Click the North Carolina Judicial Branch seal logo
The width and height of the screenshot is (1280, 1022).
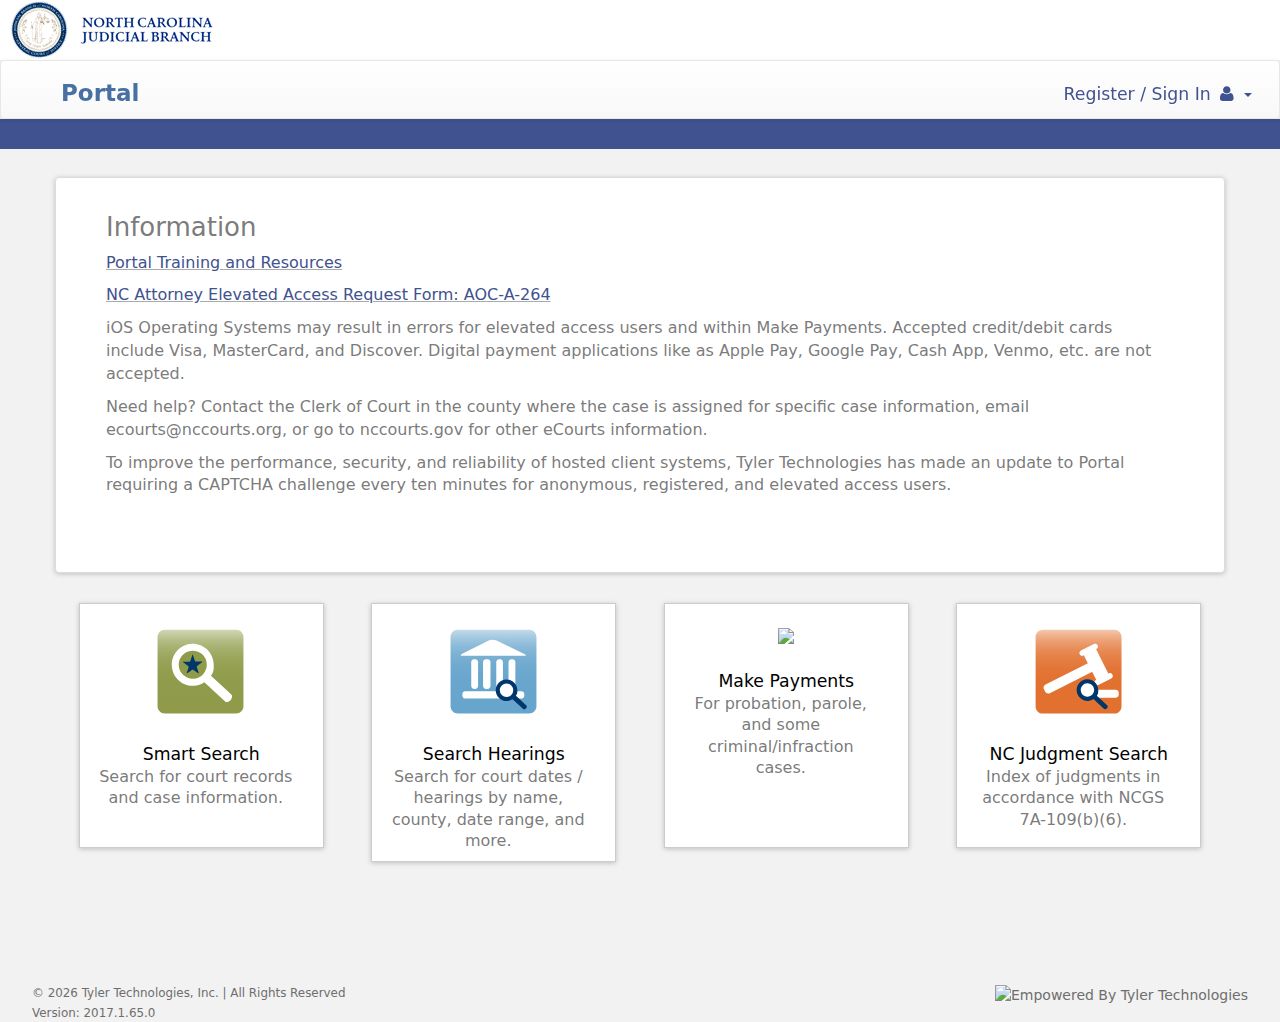point(39,29)
